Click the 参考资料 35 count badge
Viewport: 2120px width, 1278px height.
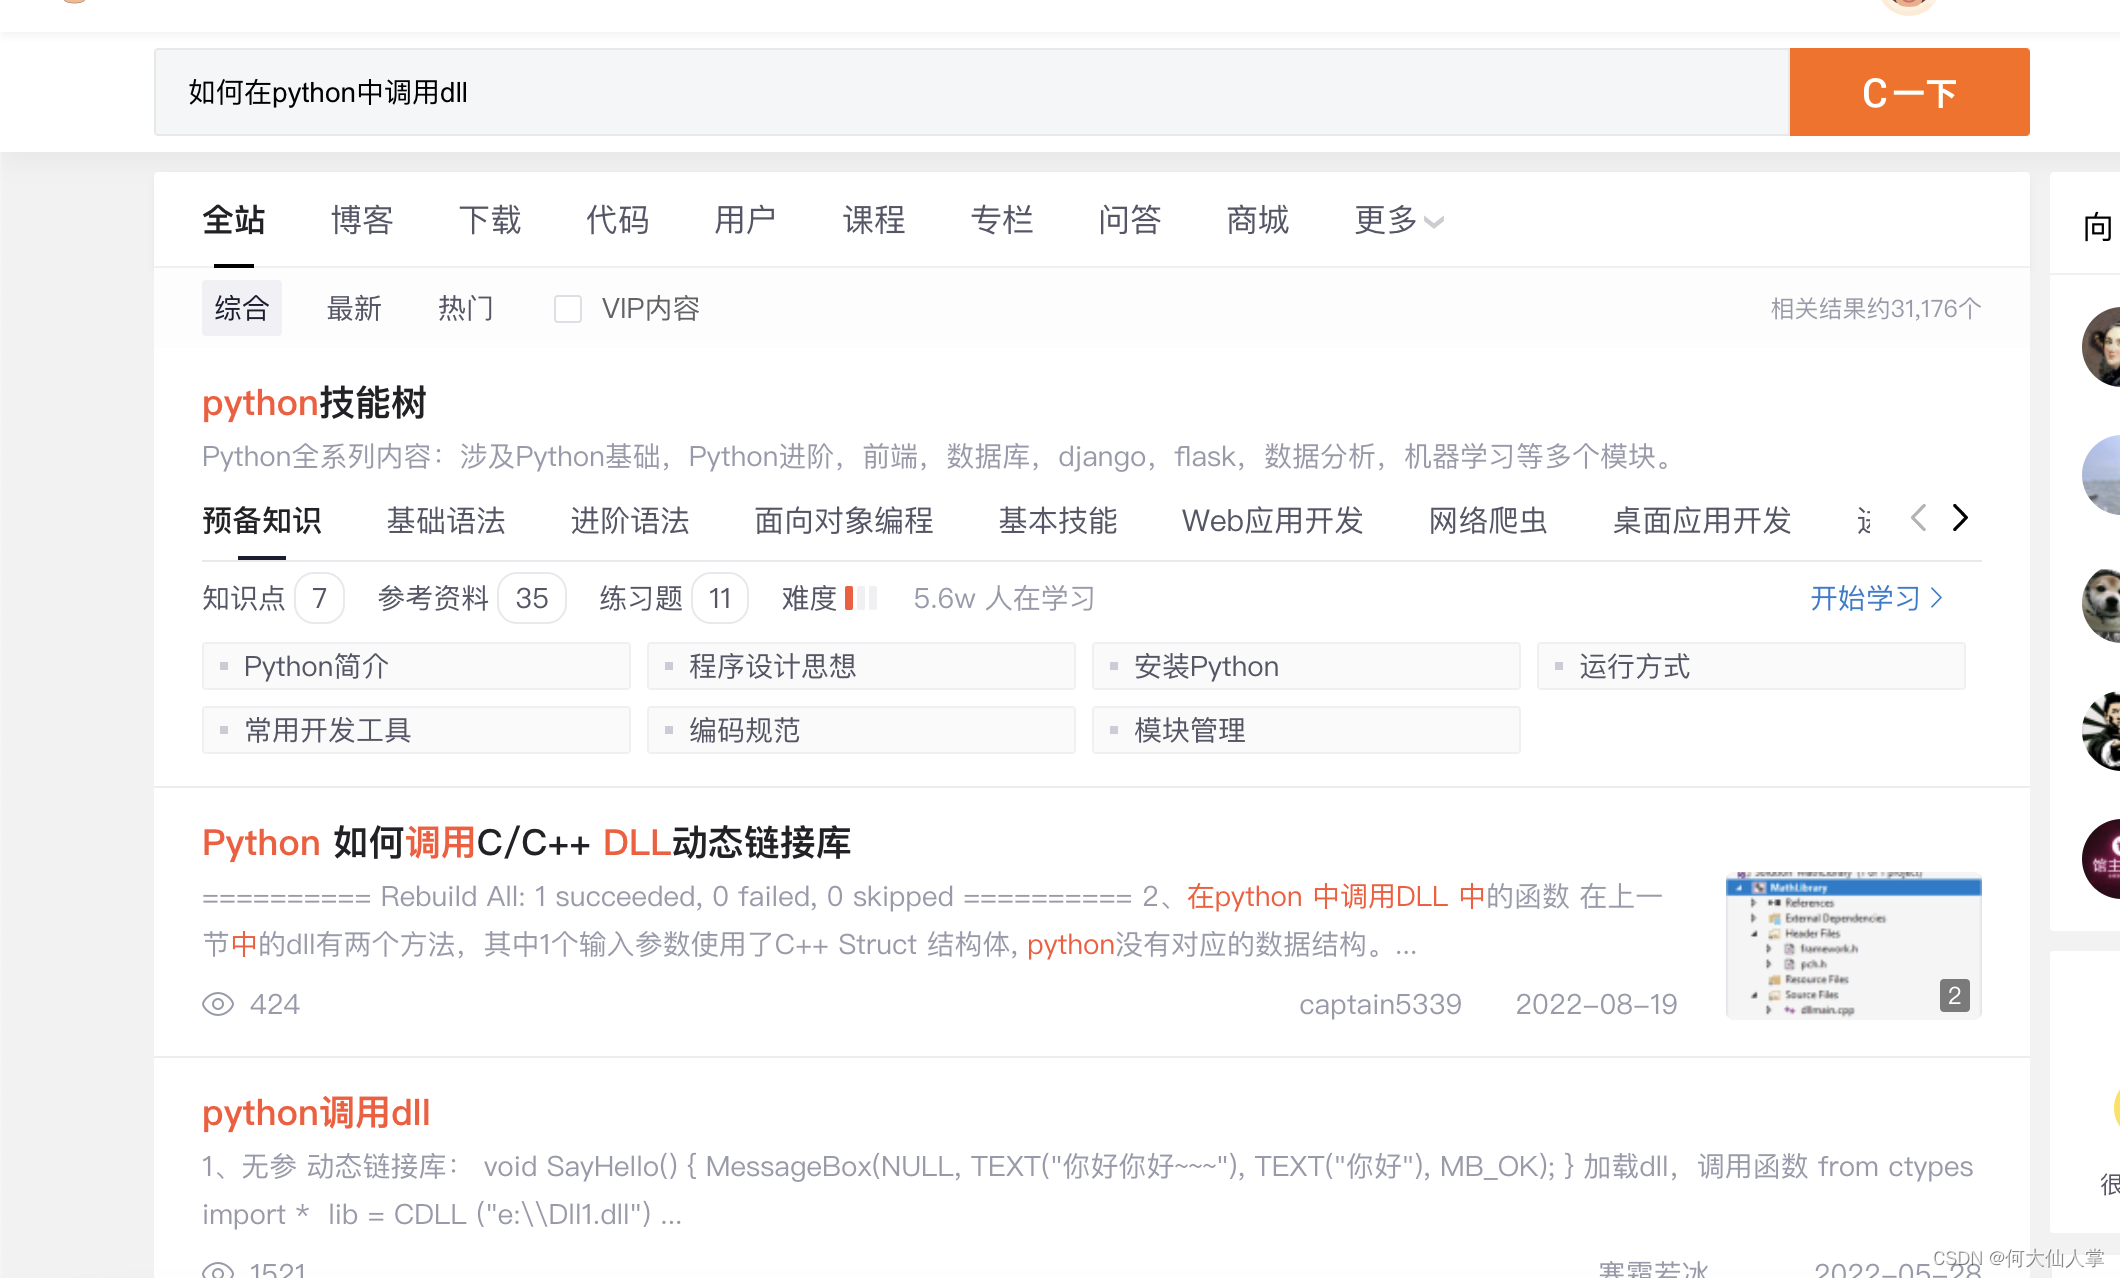point(532,598)
